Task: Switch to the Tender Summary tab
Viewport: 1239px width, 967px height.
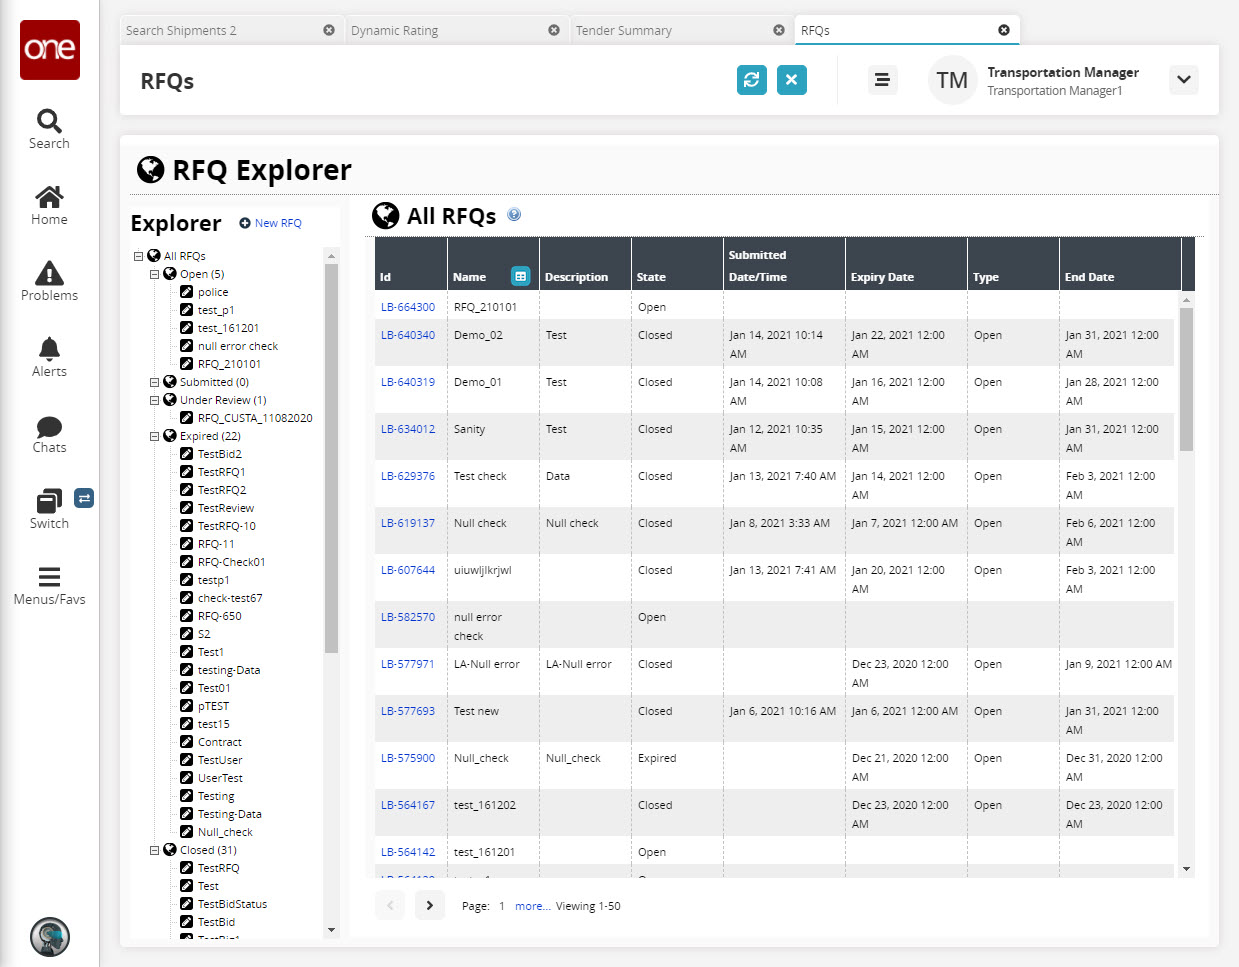Action: pos(624,31)
